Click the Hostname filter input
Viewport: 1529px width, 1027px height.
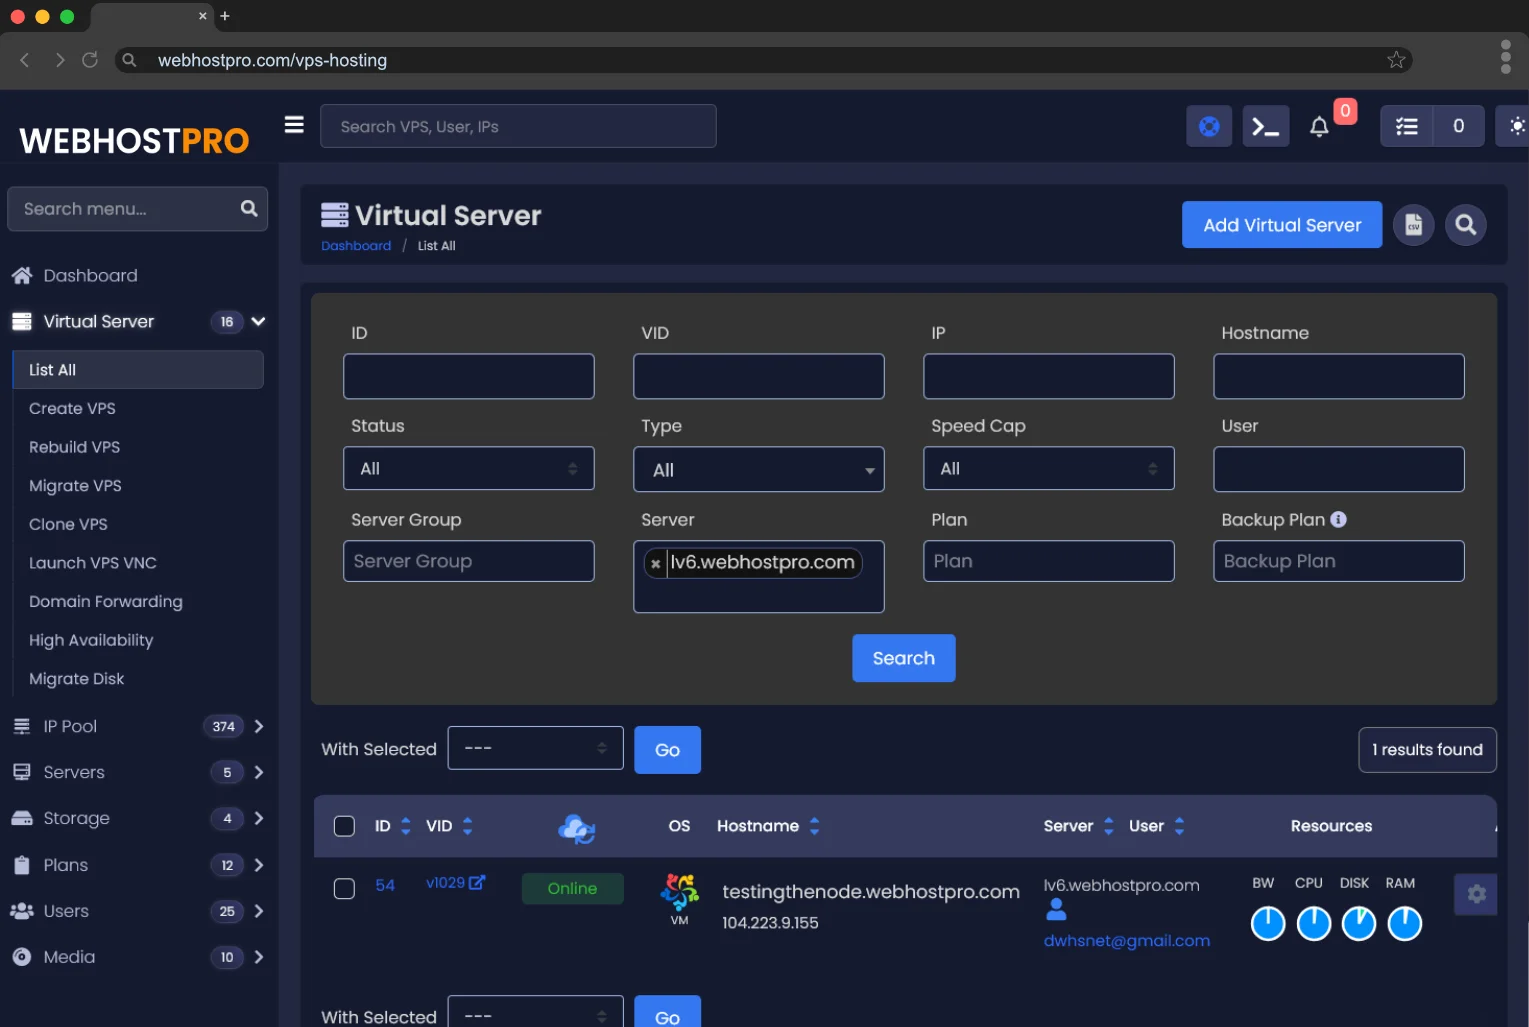coord(1339,376)
